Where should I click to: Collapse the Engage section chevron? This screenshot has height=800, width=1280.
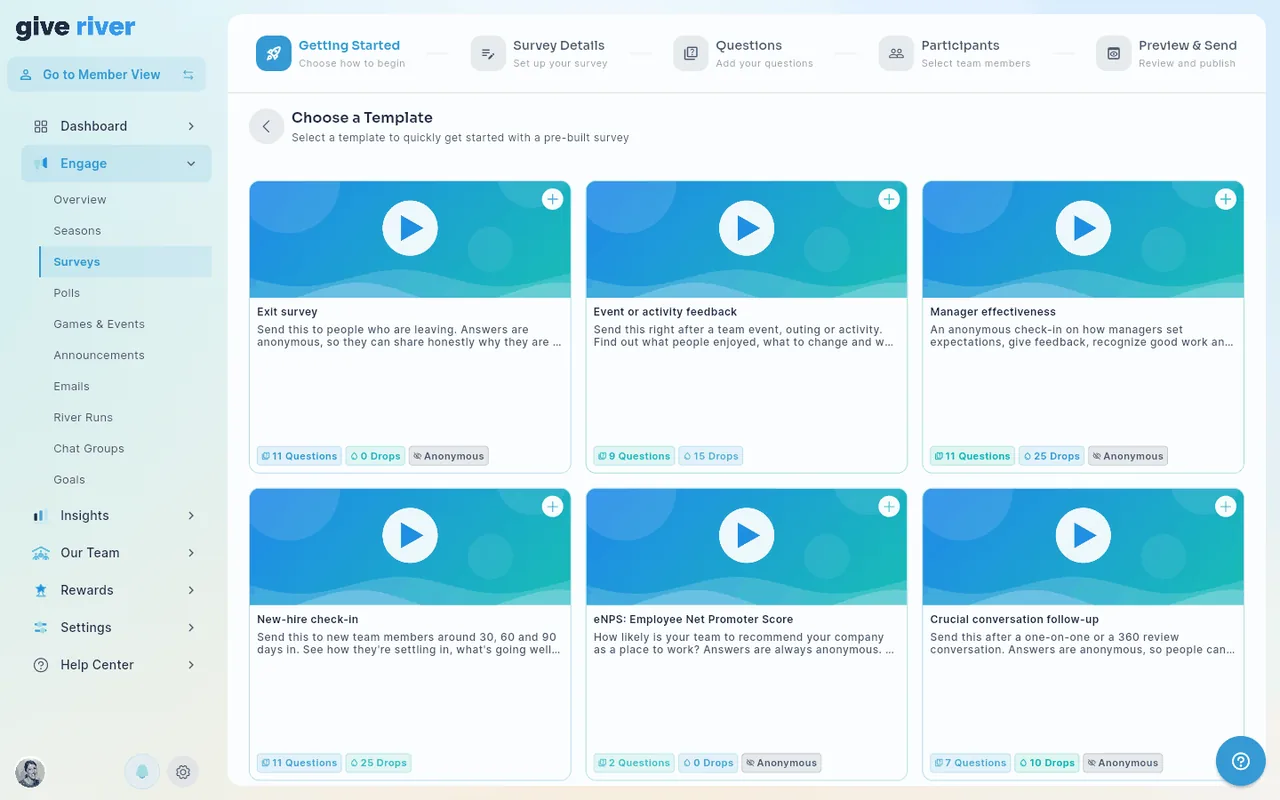191,164
